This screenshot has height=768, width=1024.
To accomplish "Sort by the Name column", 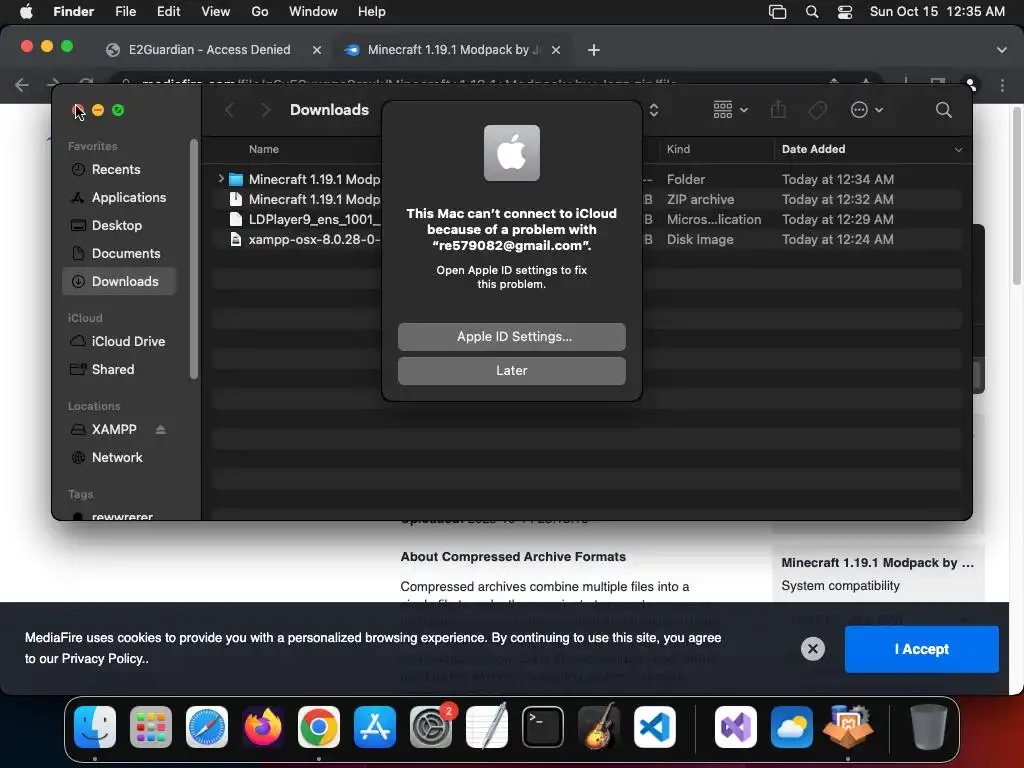I will [x=263, y=149].
